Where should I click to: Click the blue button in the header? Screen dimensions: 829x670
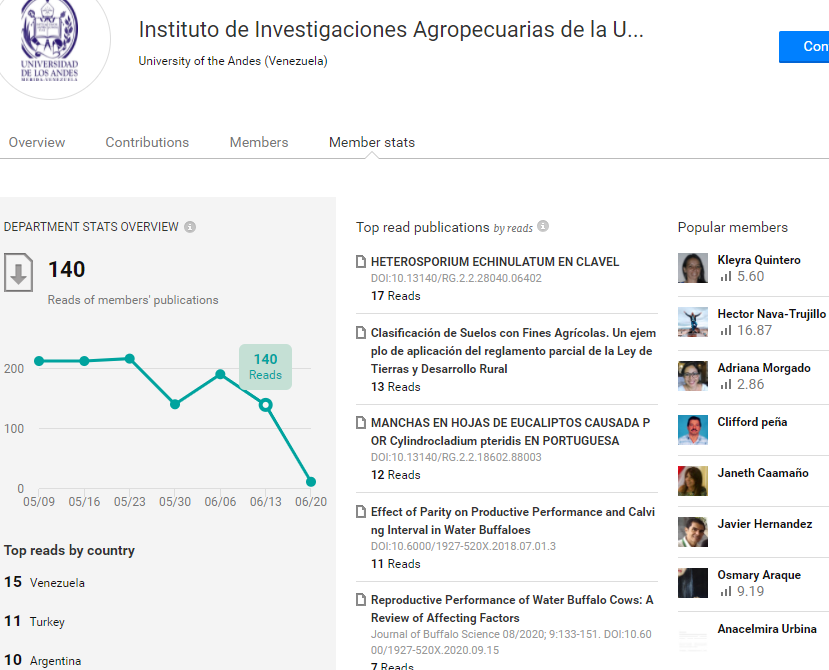coord(804,47)
